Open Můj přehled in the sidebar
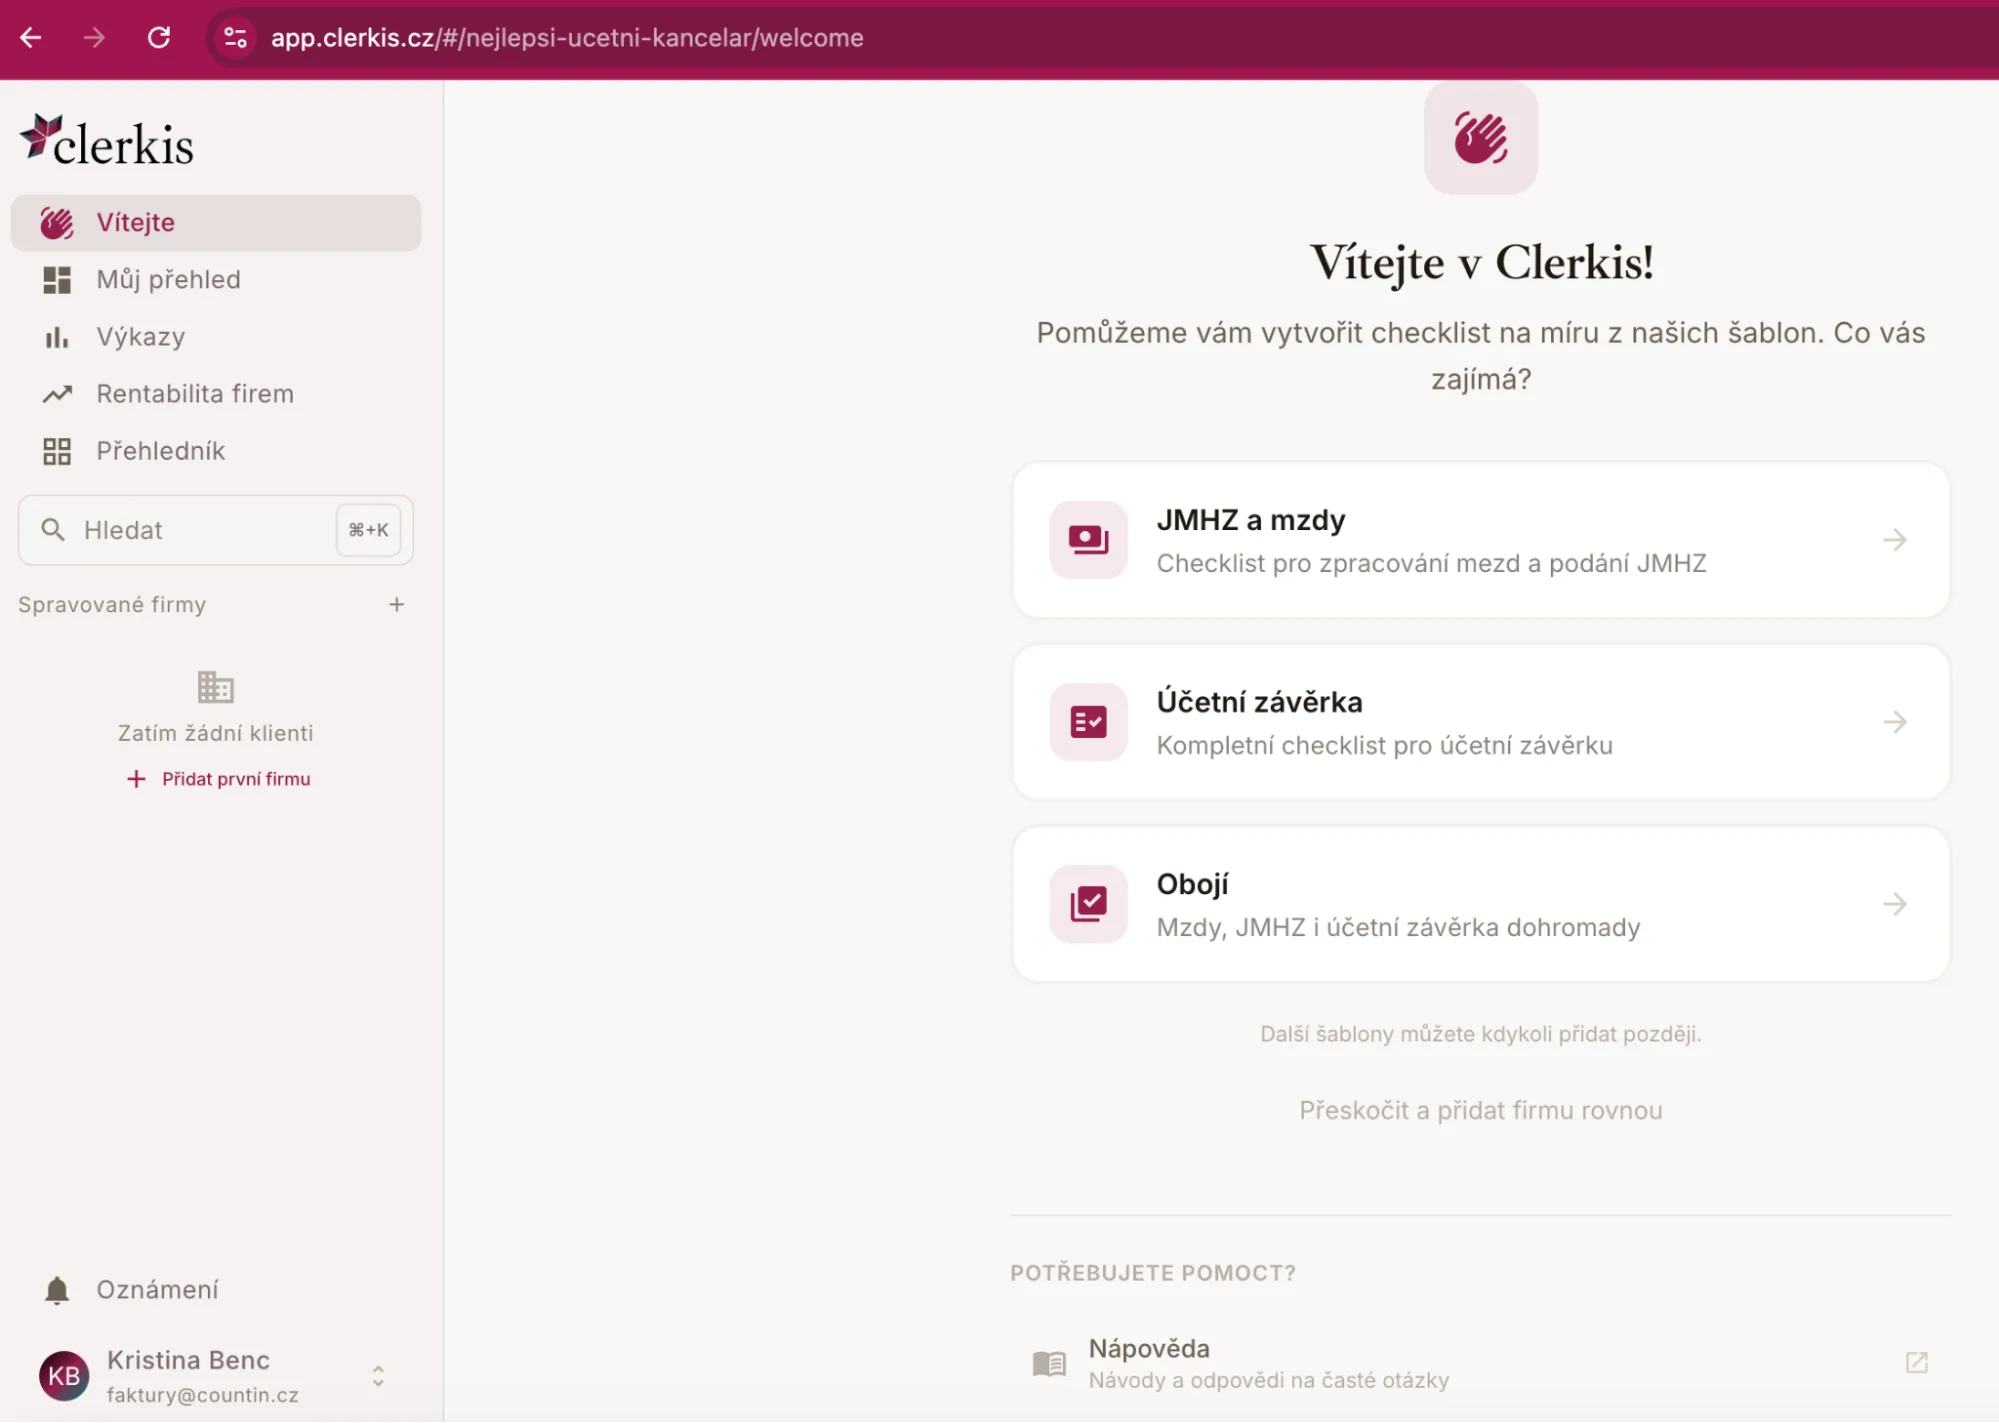The image size is (1999, 1423). click(x=216, y=280)
